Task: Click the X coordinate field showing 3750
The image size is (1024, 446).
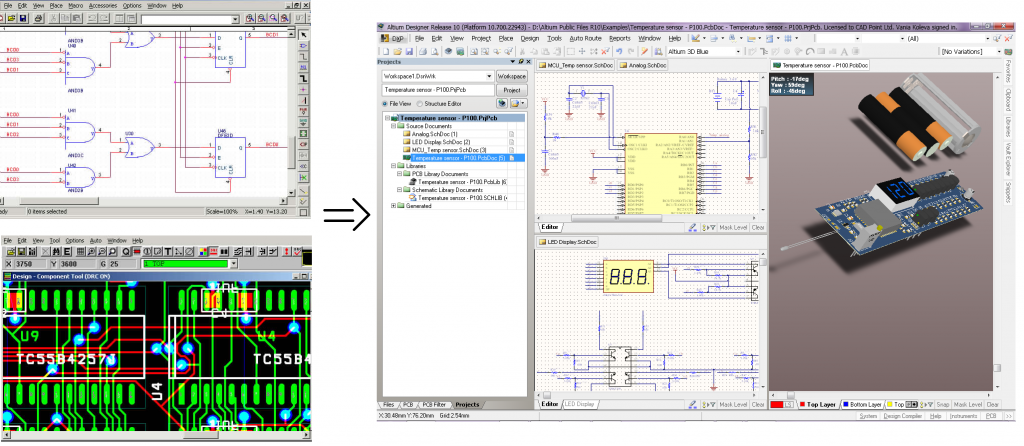Action: [x=30, y=264]
